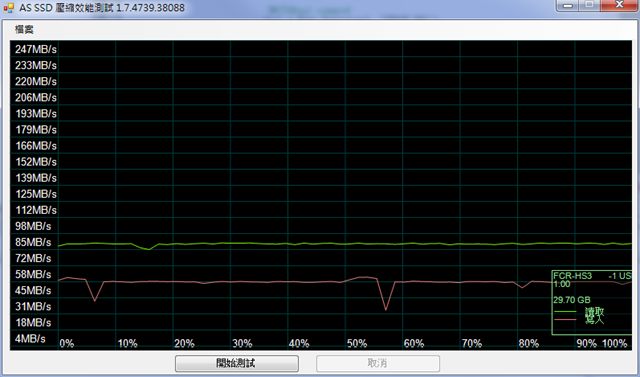Screen dimensions: 640x377
Task: Click the 220MB/s axis label
Action: (36, 82)
